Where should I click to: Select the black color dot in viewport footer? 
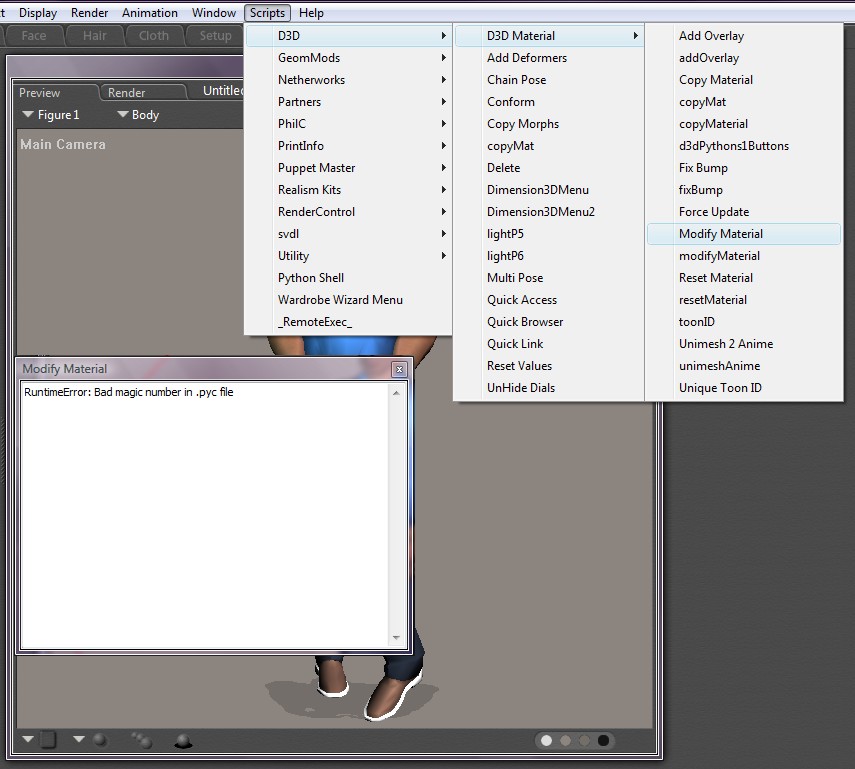[x=603, y=741]
